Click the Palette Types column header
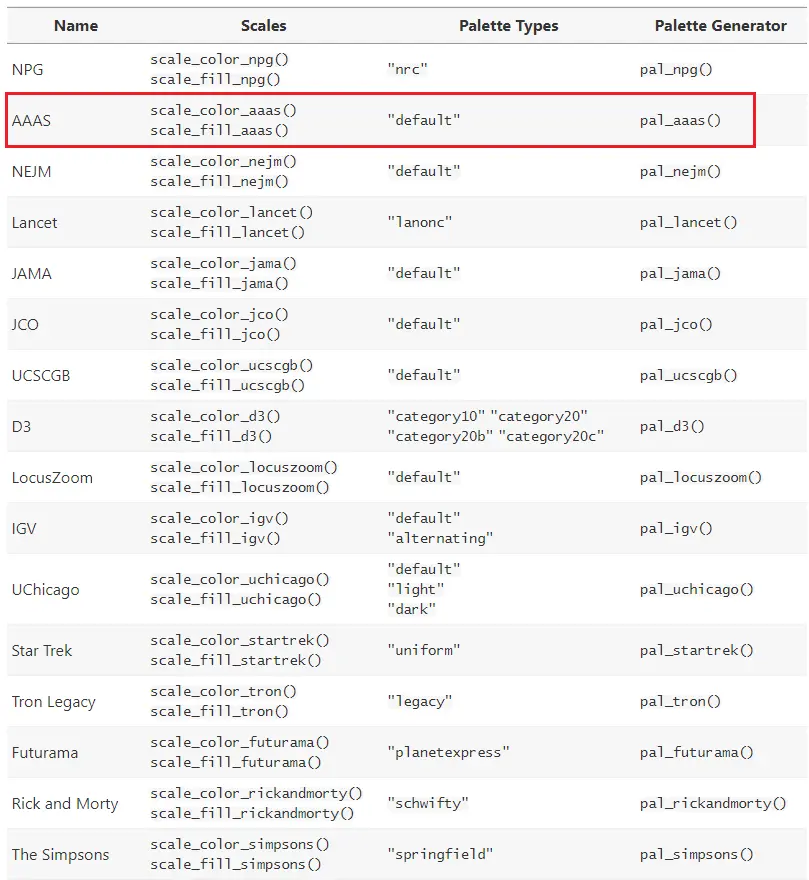 click(x=509, y=26)
